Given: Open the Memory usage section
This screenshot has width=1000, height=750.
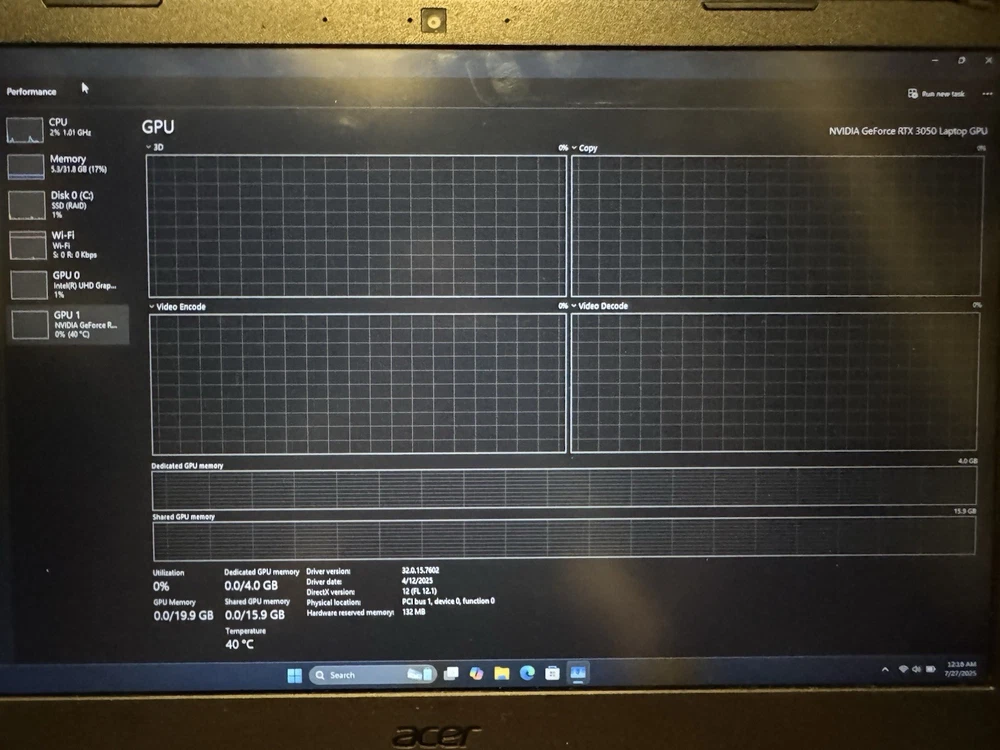Looking at the screenshot, I should click(67, 164).
